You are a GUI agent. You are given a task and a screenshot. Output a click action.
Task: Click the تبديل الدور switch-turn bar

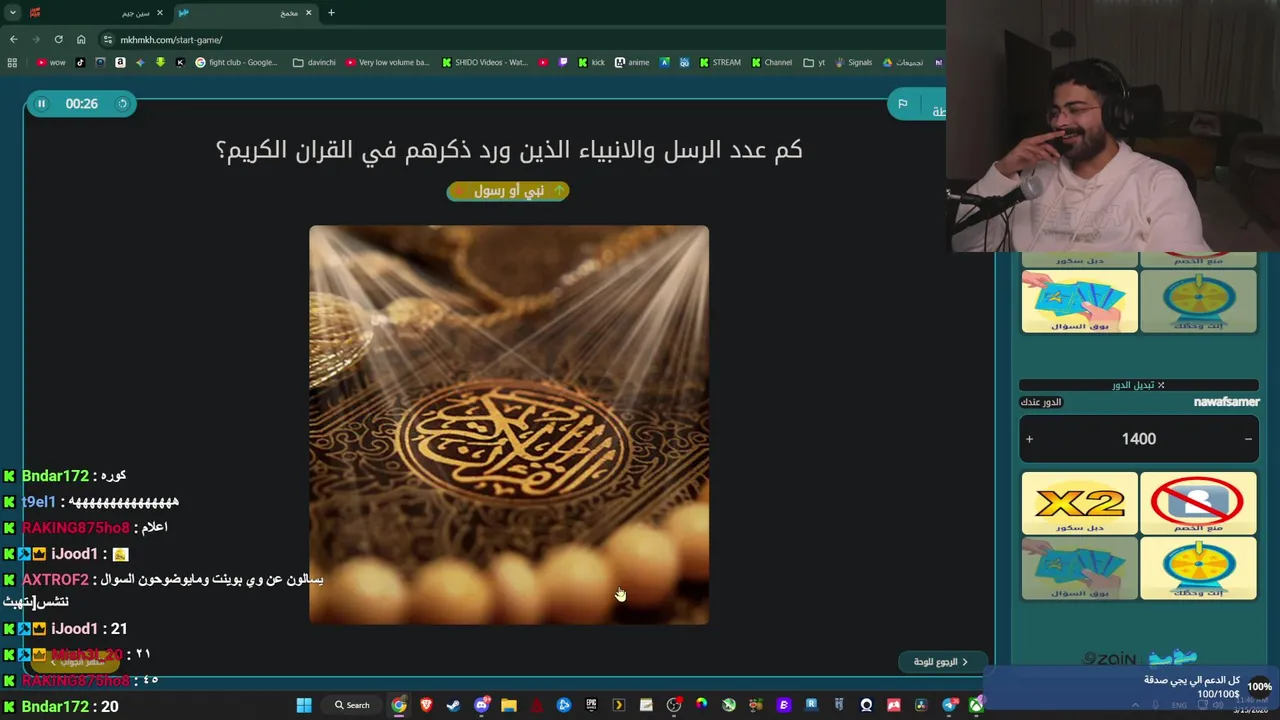[x=1139, y=385]
